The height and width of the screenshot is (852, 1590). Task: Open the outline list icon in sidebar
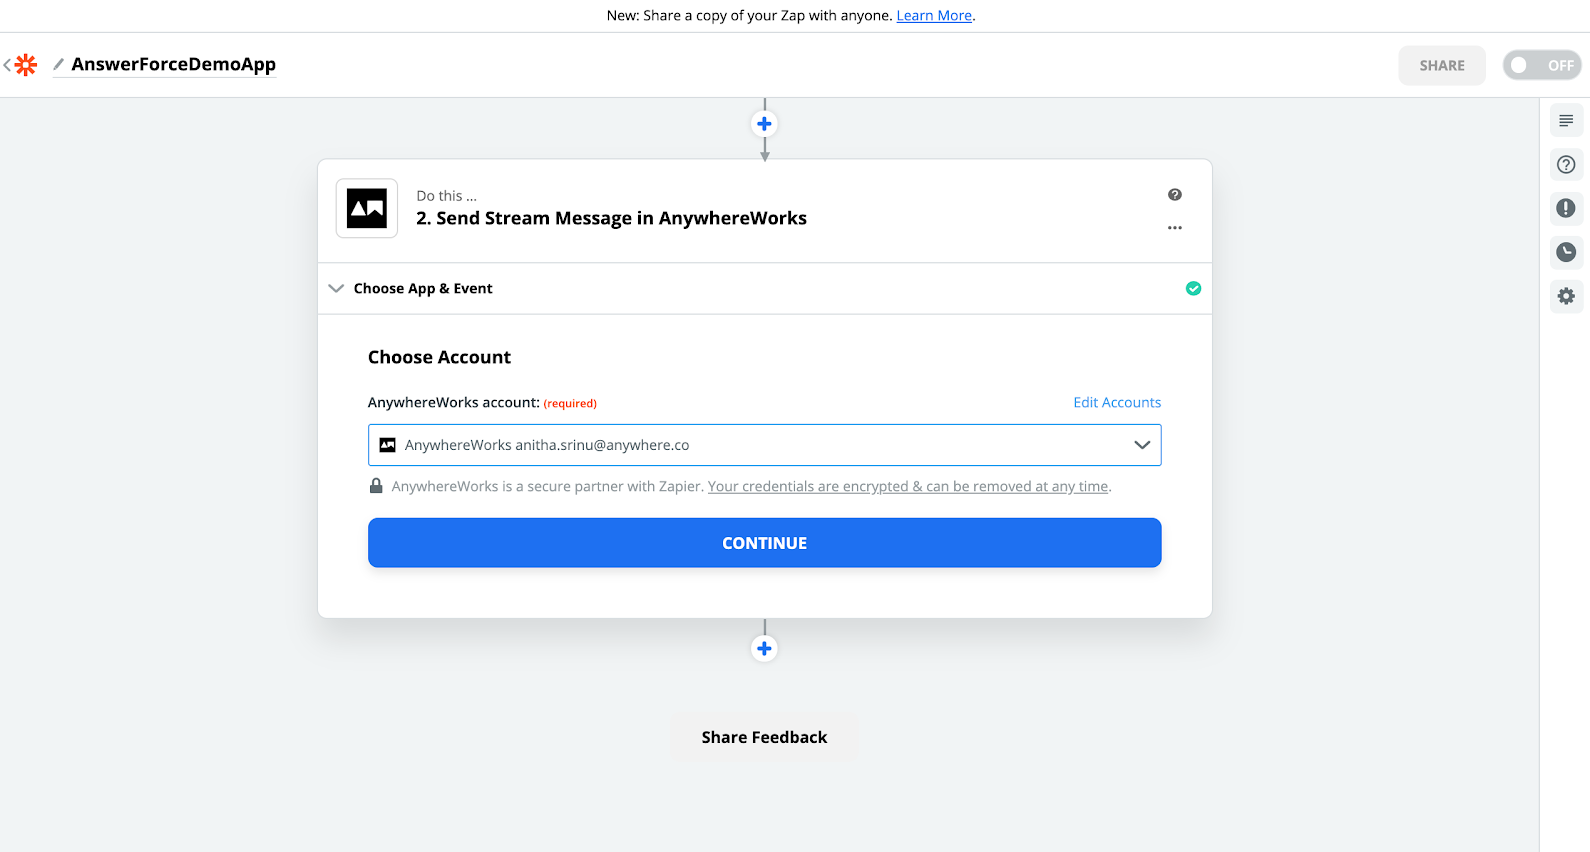(1566, 121)
